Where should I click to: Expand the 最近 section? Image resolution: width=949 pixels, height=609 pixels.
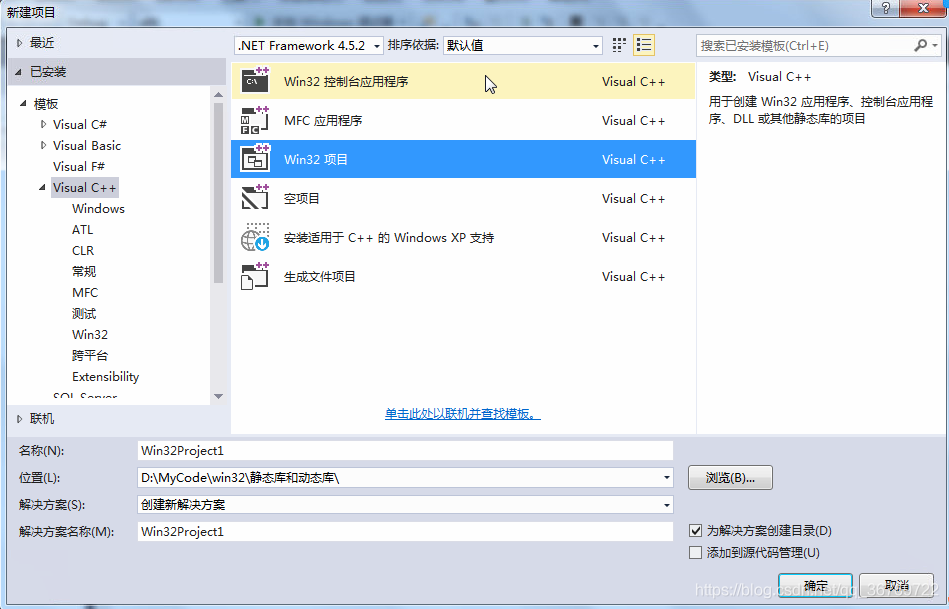[19, 43]
